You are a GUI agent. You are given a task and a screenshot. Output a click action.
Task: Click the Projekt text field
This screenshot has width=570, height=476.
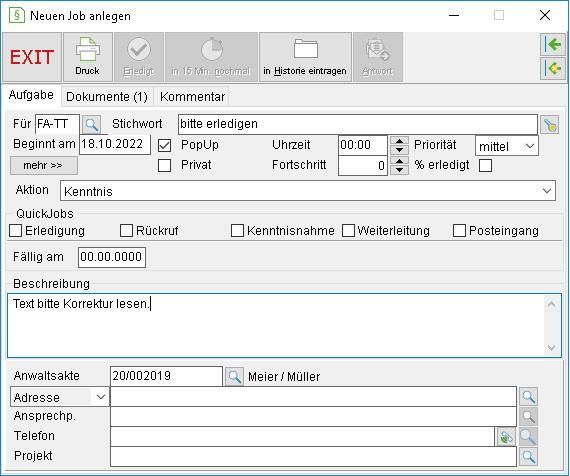(x=313, y=456)
